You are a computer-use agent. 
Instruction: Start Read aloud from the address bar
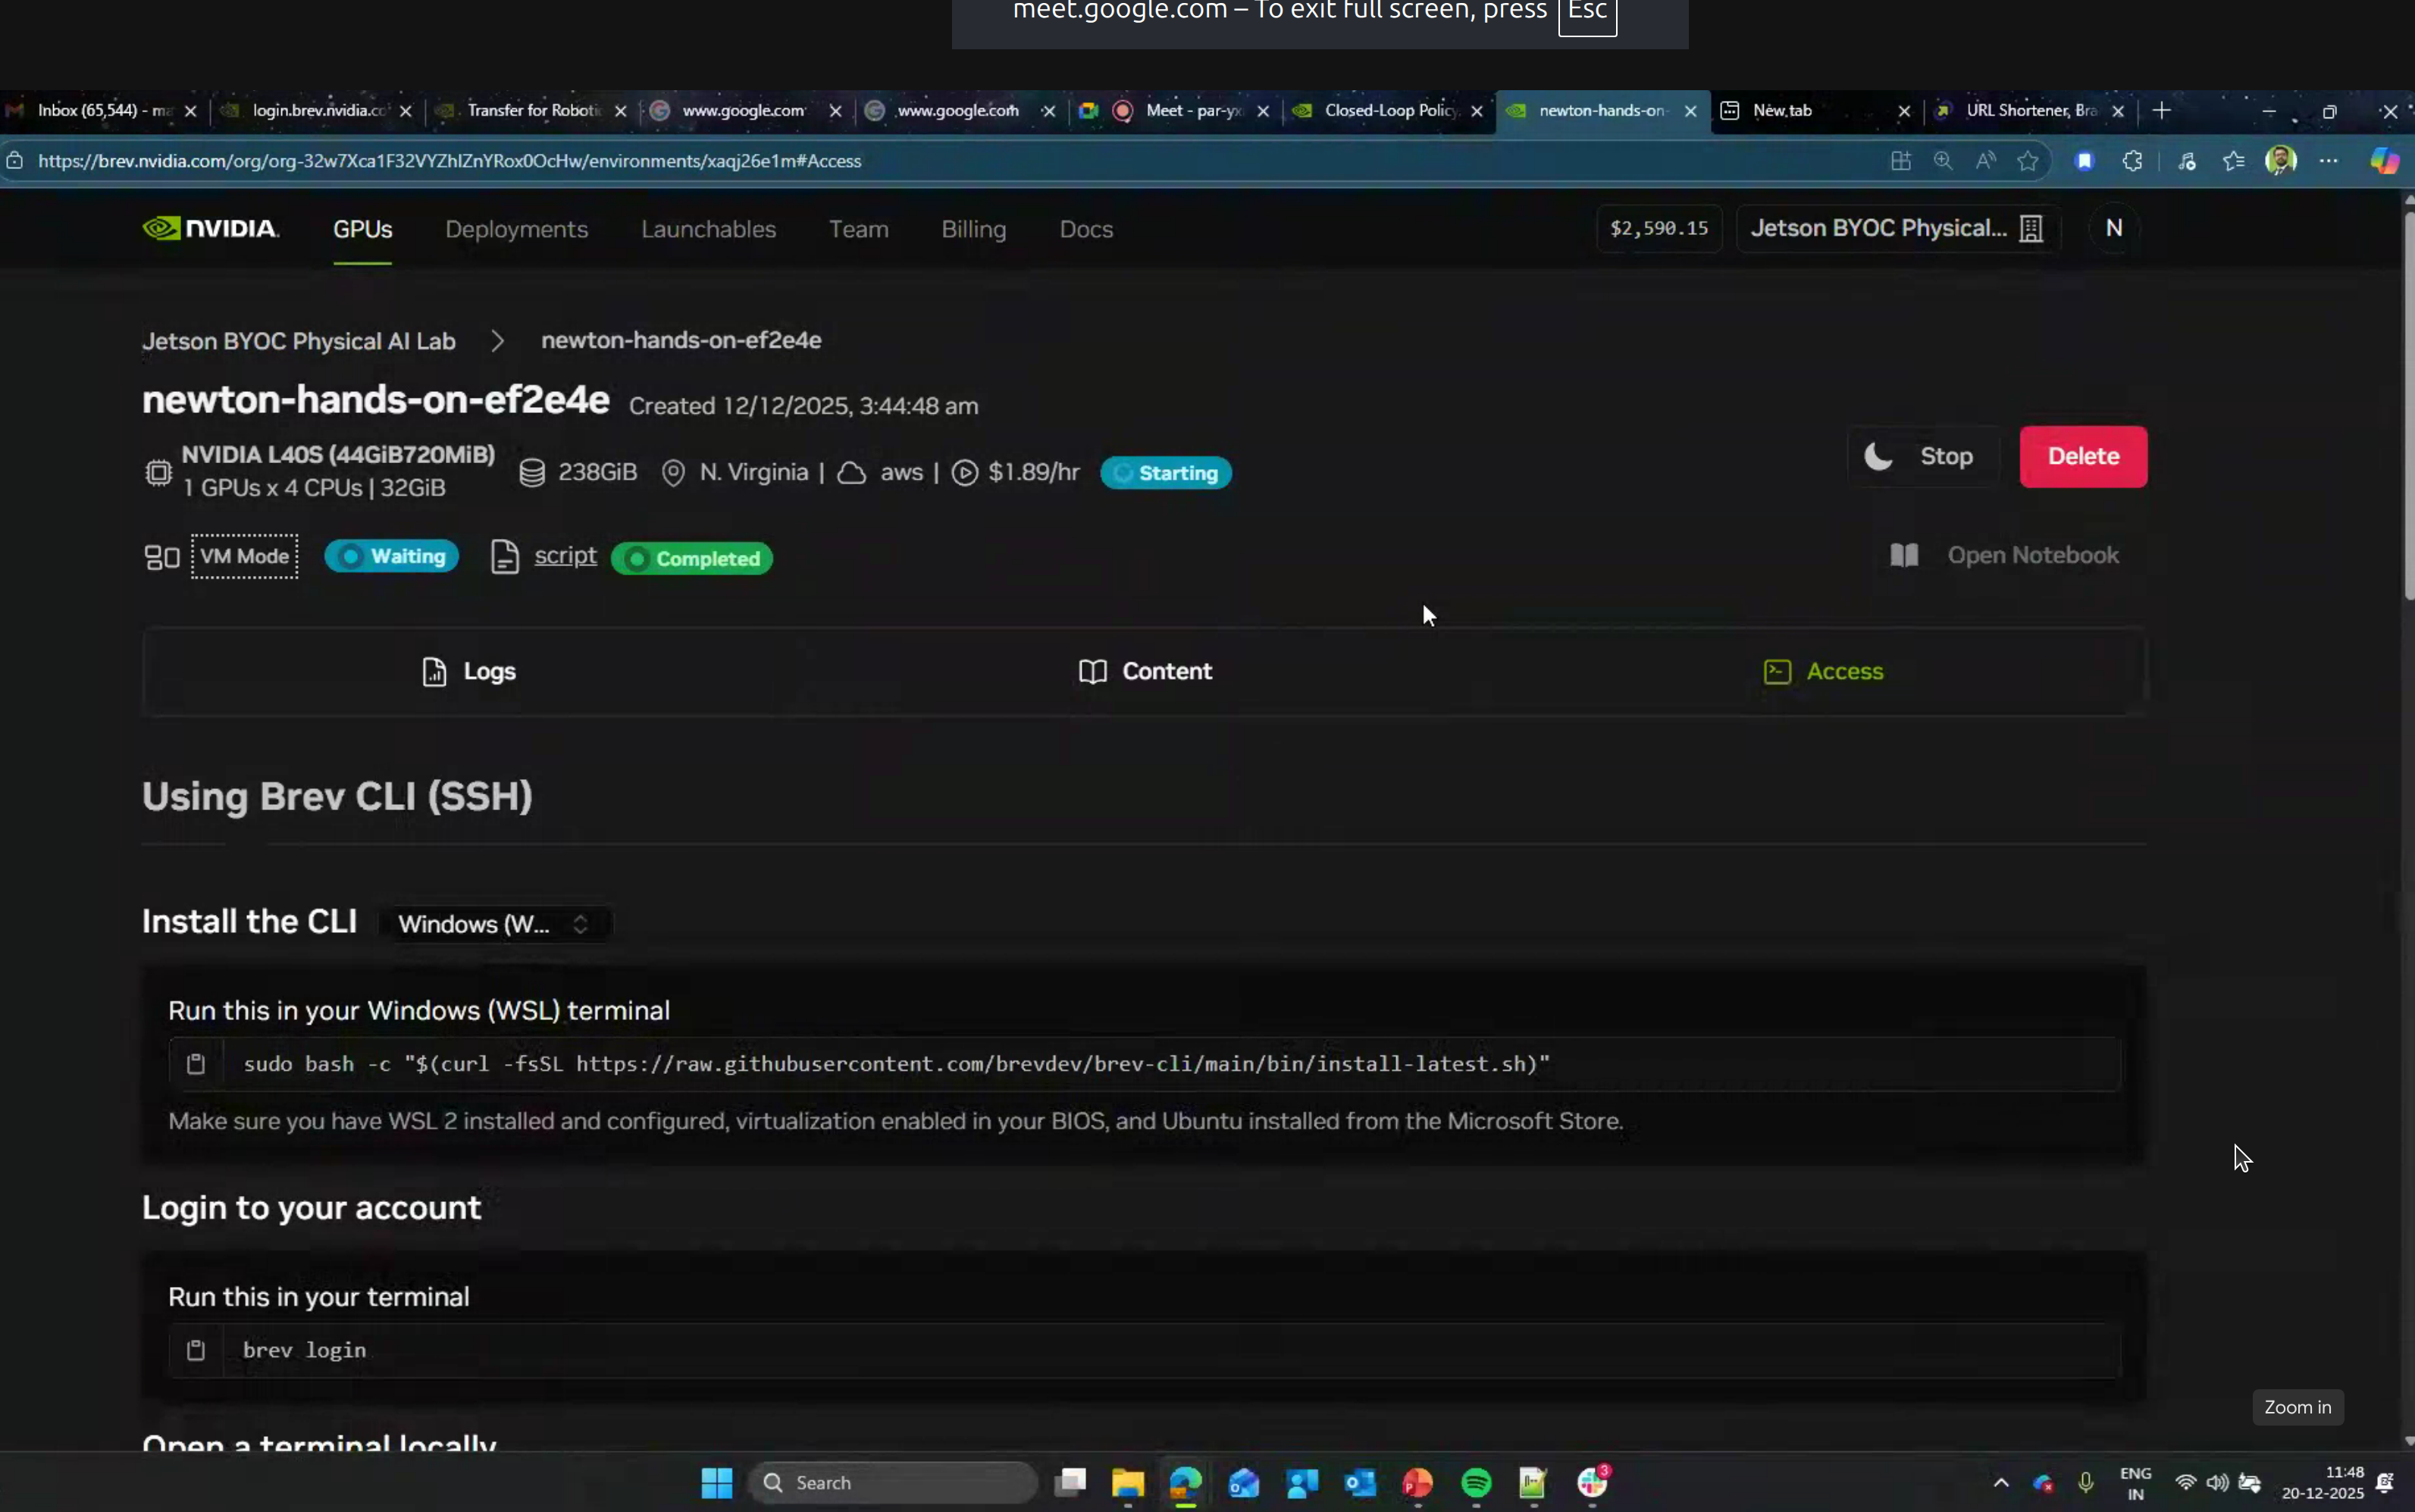1986,160
